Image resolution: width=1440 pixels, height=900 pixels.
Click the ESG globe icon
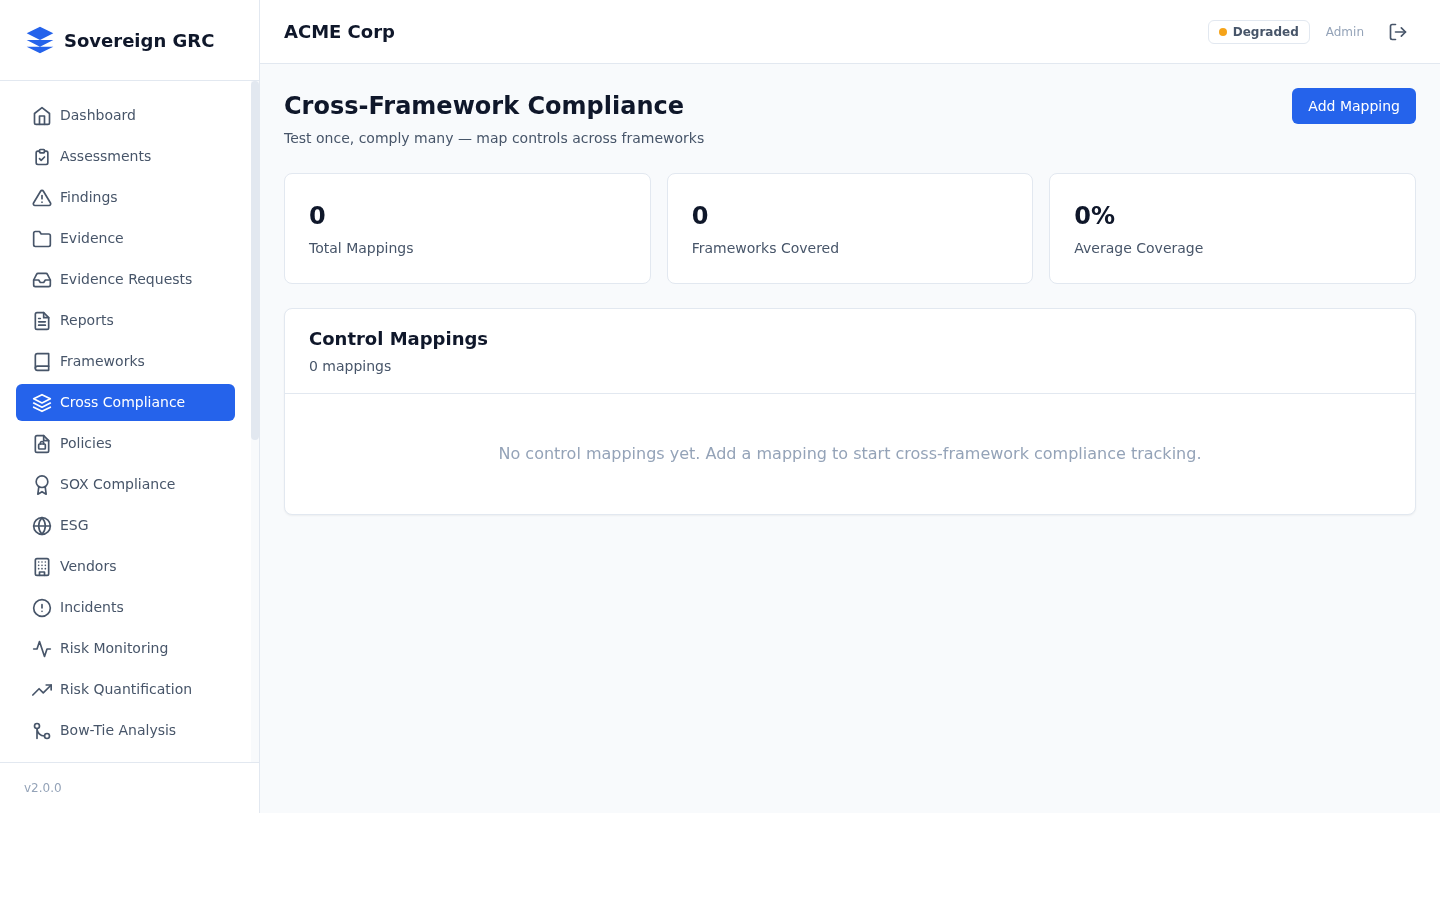click(42, 525)
